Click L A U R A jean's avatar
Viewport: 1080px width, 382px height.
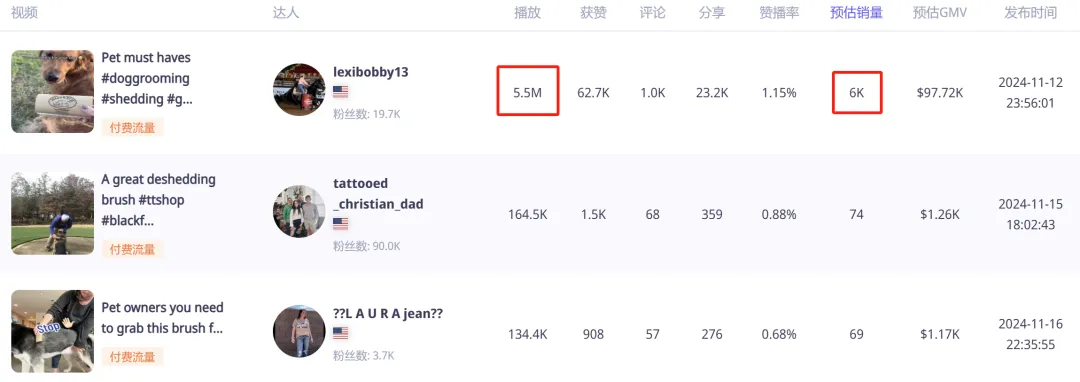pyautogui.click(x=299, y=332)
